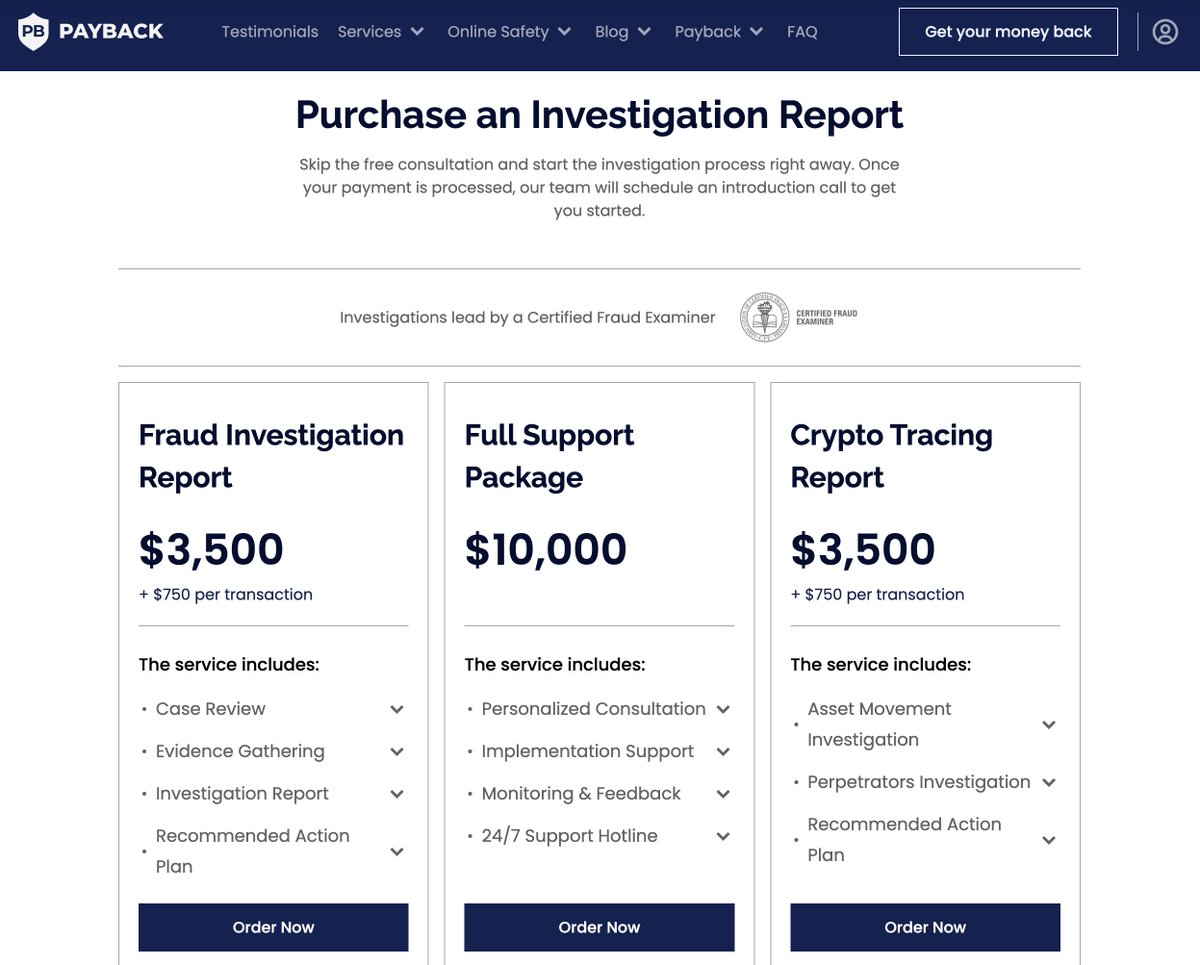Image resolution: width=1200 pixels, height=965 pixels.
Task: Go to the FAQ page
Action: coord(802,32)
